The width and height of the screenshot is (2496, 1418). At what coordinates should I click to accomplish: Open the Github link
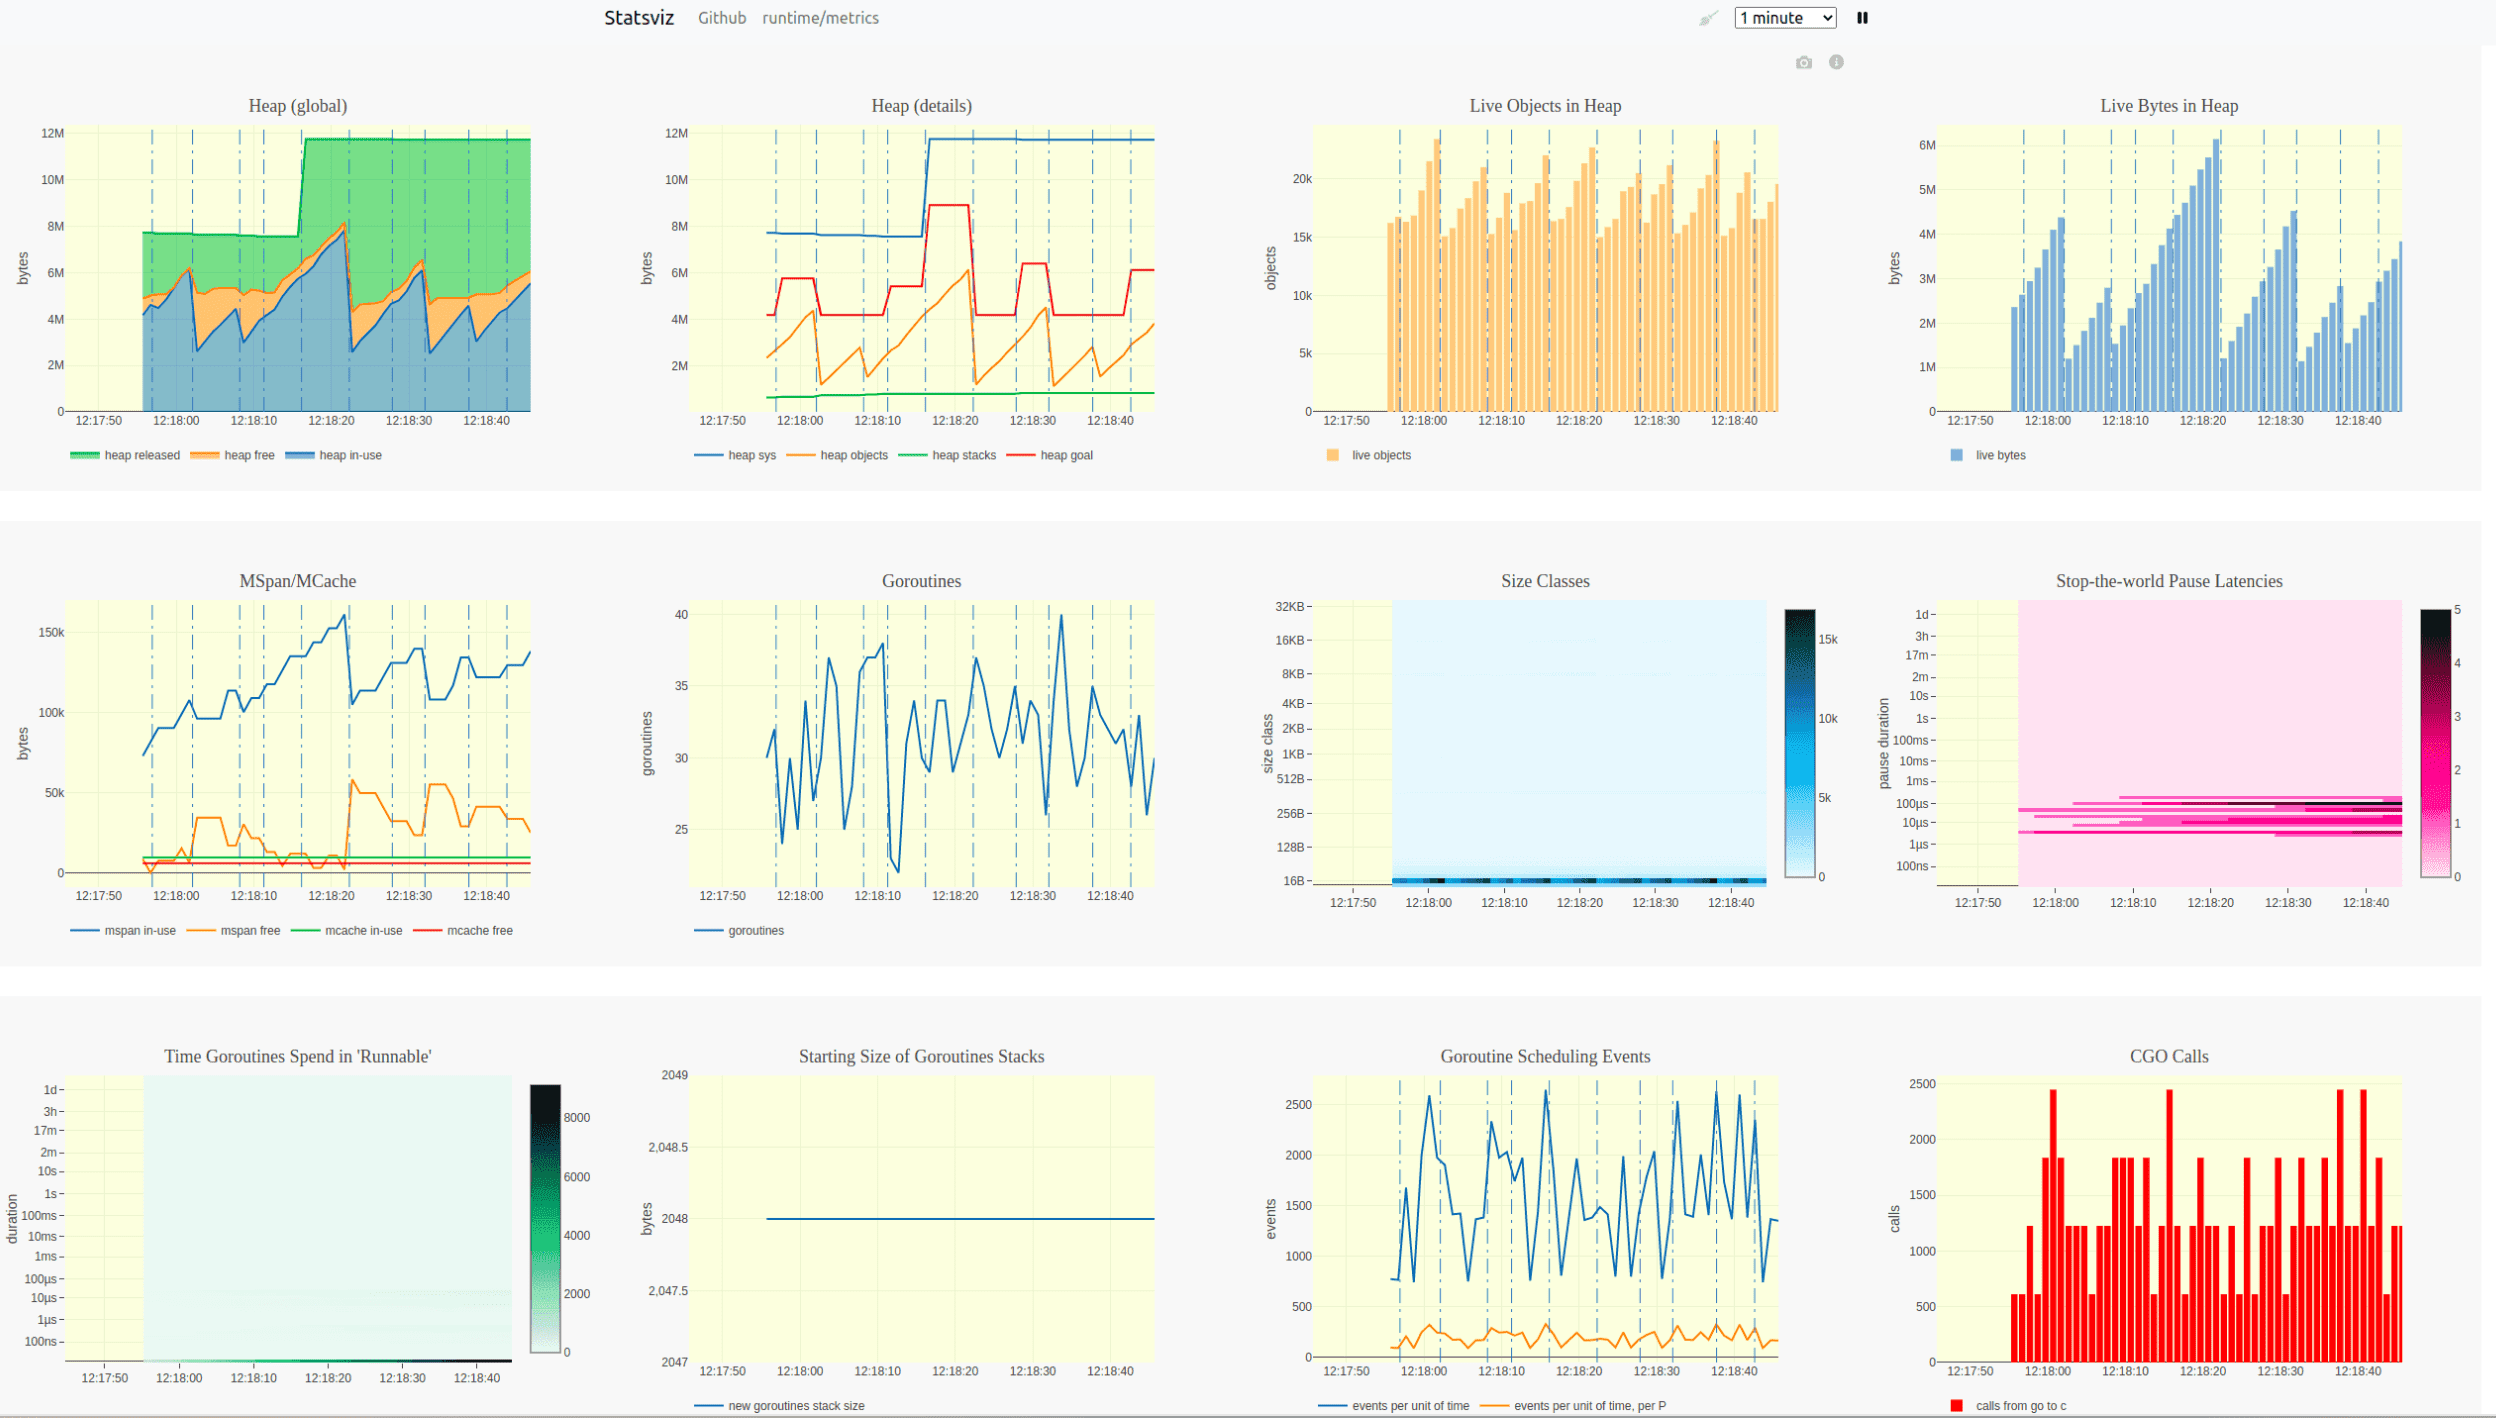pos(721,18)
